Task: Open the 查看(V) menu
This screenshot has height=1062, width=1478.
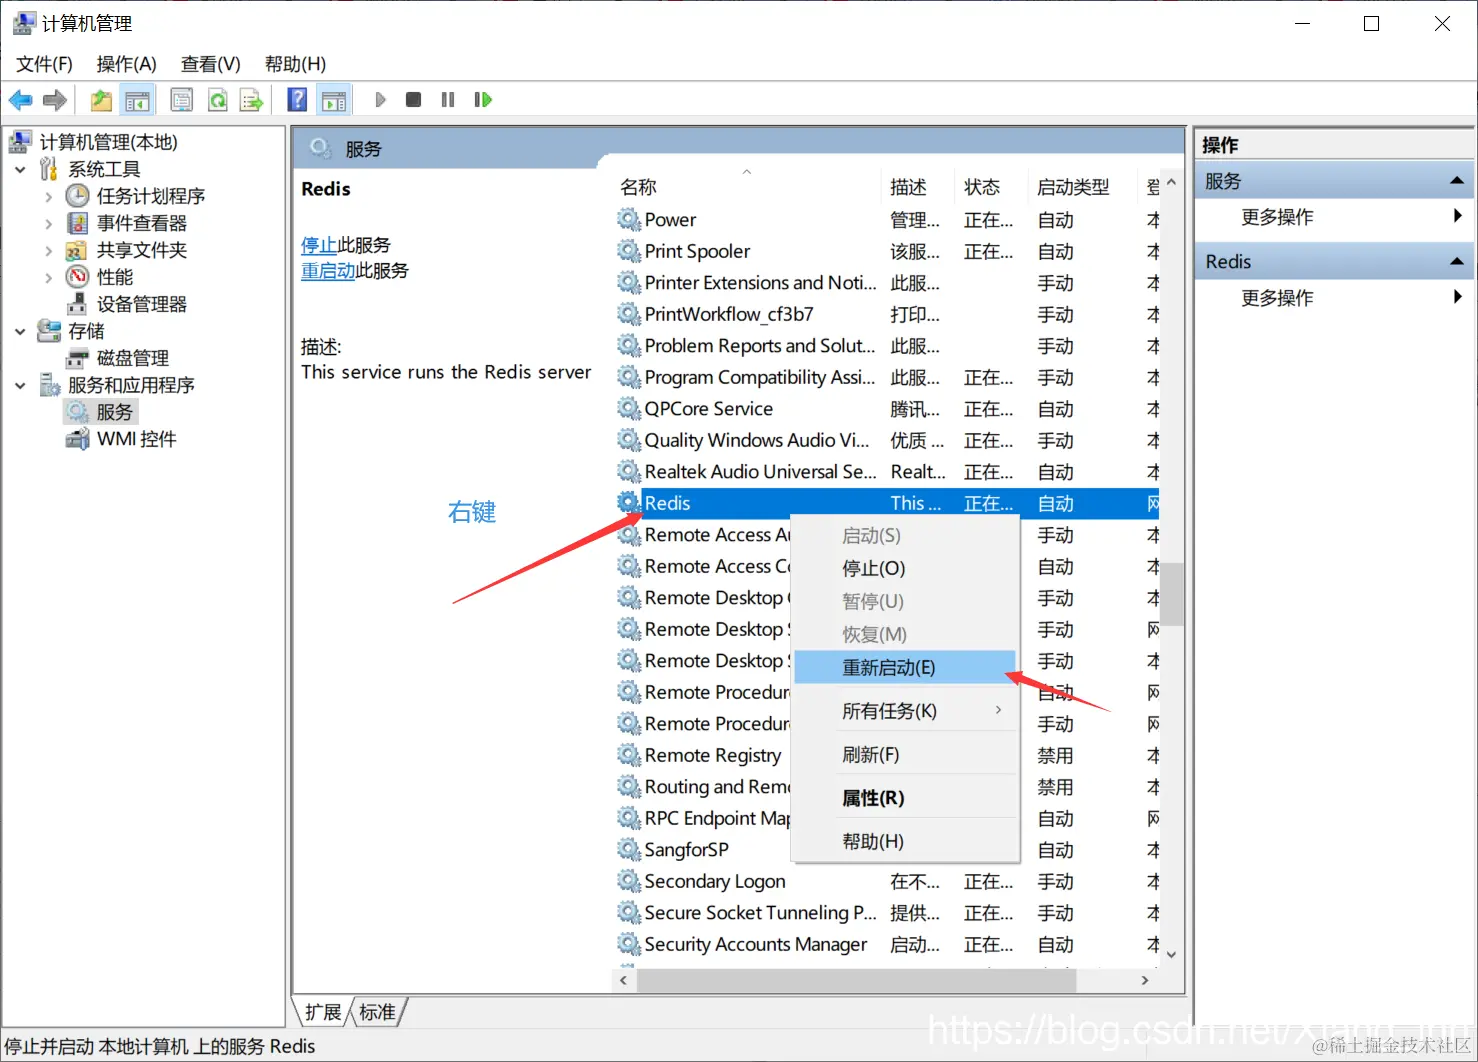Action: click(x=210, y=64)
